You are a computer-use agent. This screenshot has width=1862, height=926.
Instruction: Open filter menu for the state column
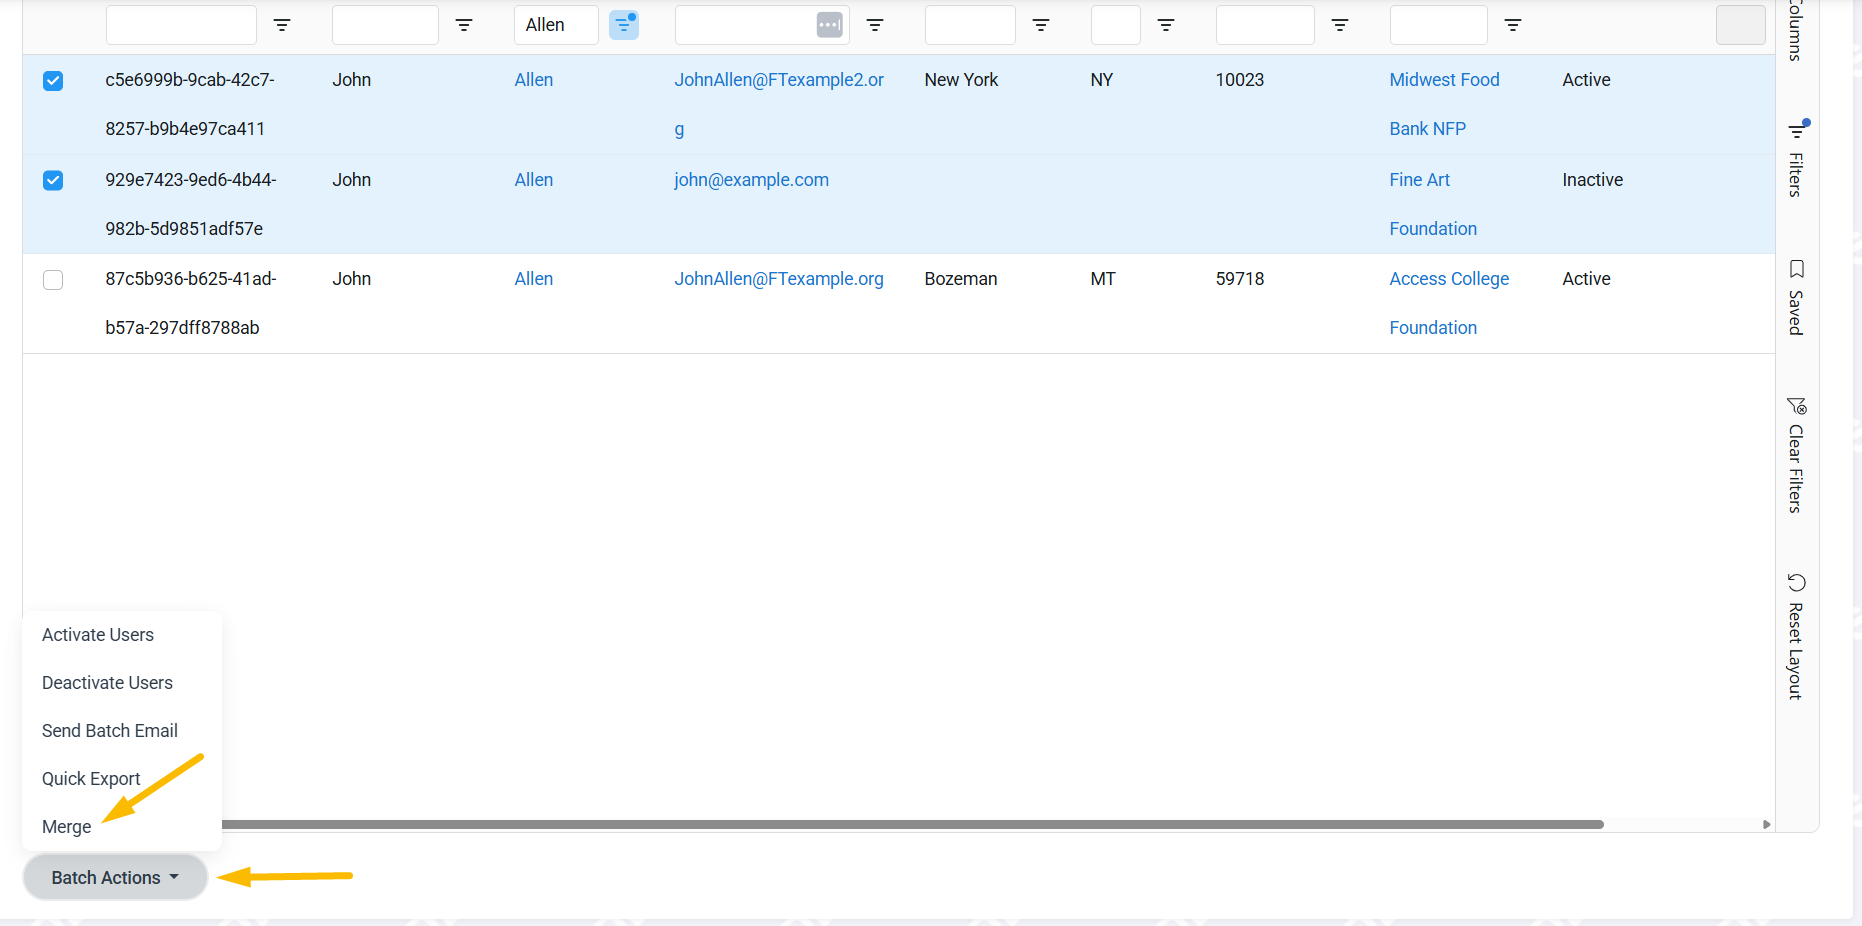(1166, 25)
